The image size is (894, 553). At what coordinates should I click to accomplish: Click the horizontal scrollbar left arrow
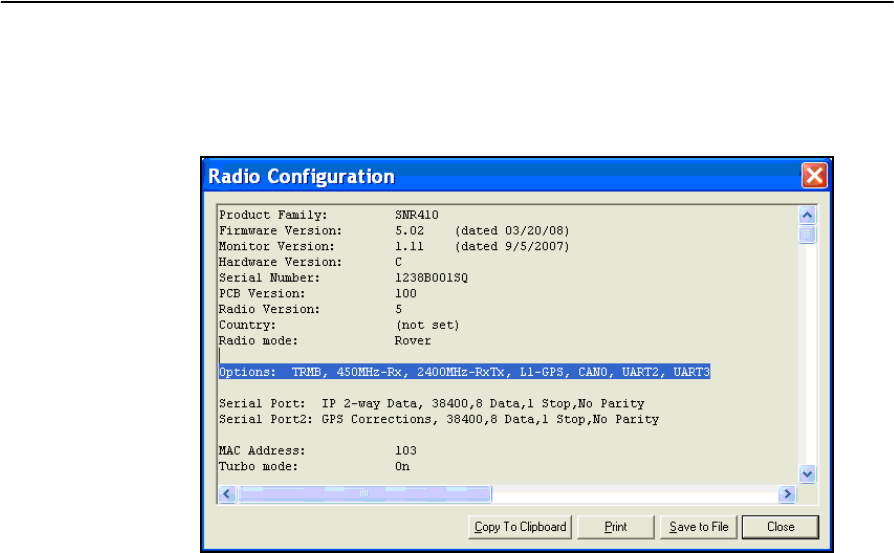point(227,494)
